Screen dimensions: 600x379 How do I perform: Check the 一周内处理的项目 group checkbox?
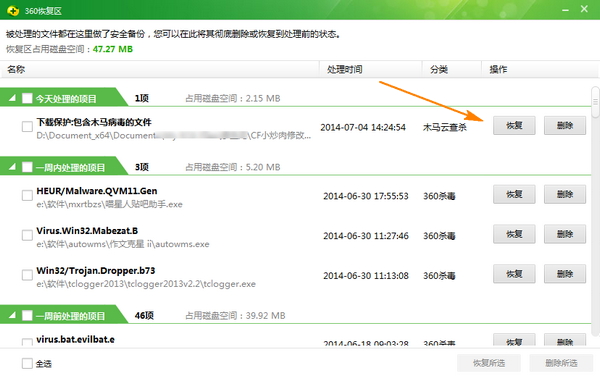pyautogui.click(x=27, y=167)
